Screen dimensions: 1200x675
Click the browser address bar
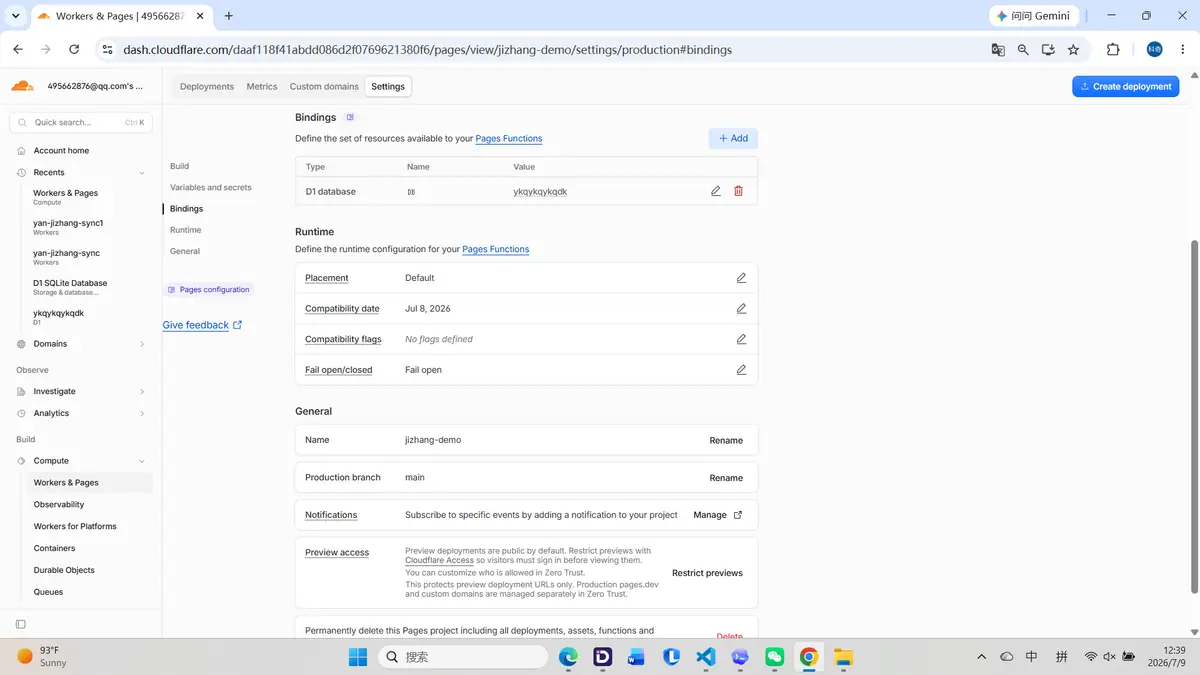540,49
